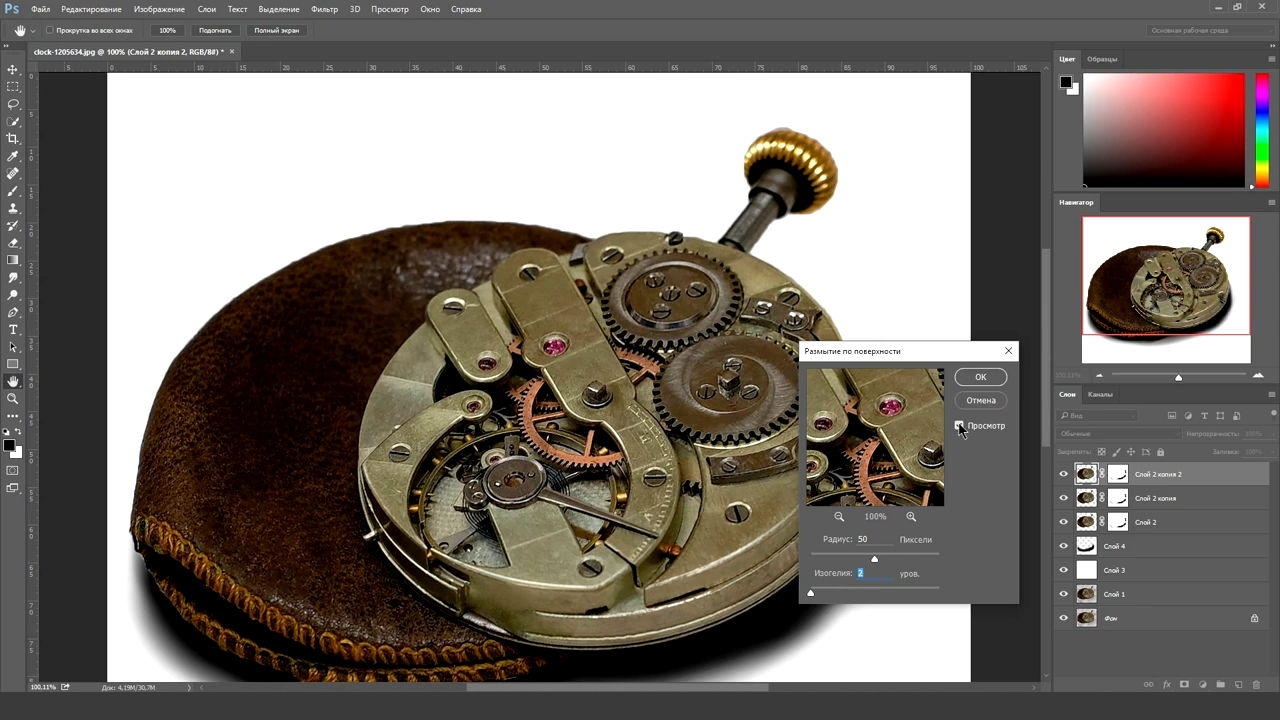The image size is (1280, 720).
Task: Select the Move tool
Action: coord(13,69)
